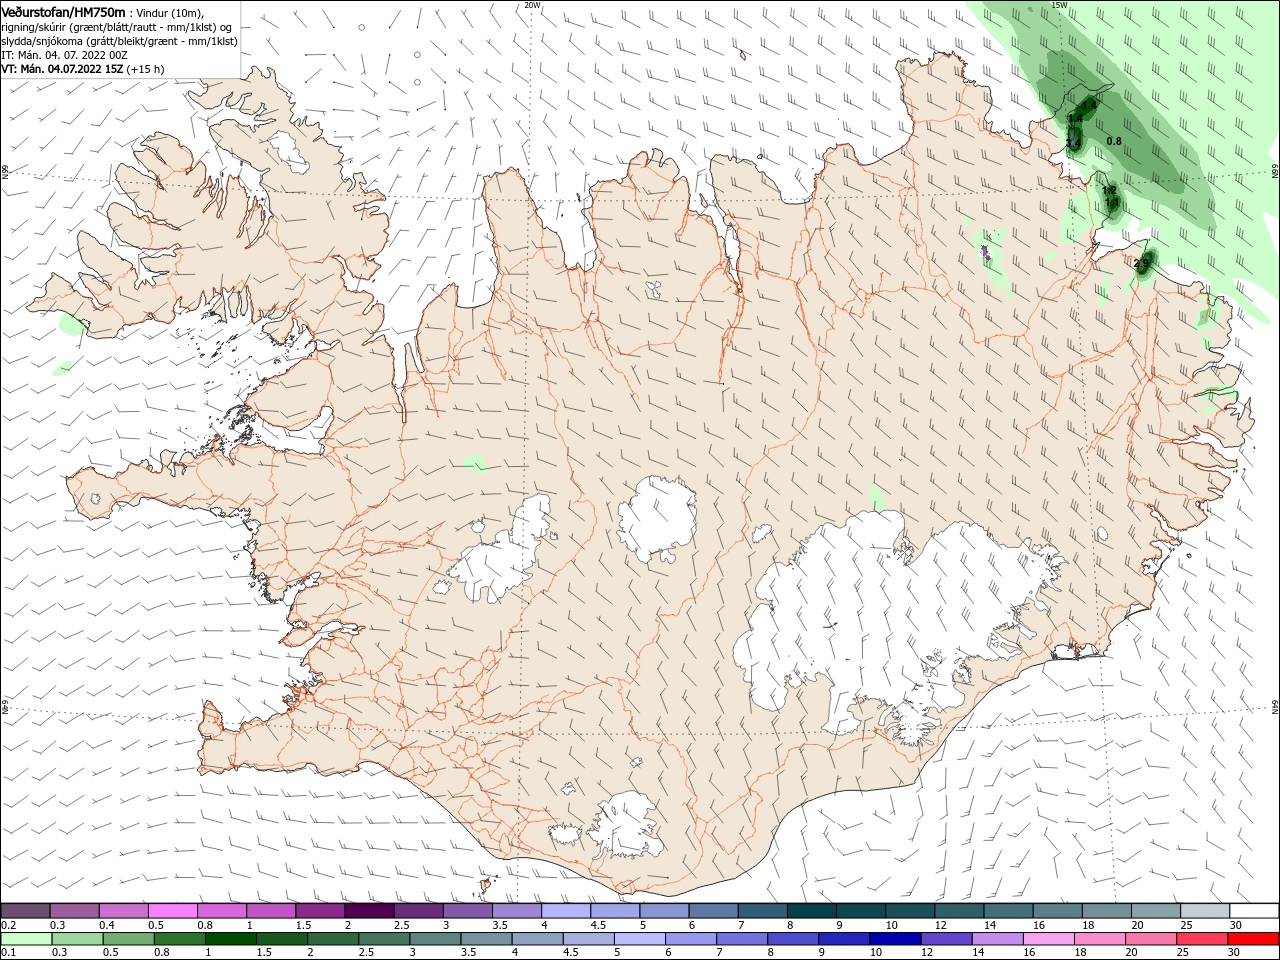This screenshot has height=960, width=1280.
Task: Pick the red 25 mm rain legend swatch
Action: pyautogui.click(x=1203, y=939)
